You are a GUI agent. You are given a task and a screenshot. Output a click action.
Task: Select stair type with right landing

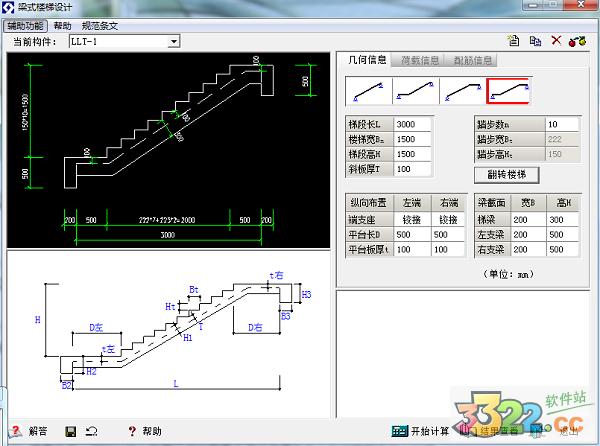coord(463,91)
